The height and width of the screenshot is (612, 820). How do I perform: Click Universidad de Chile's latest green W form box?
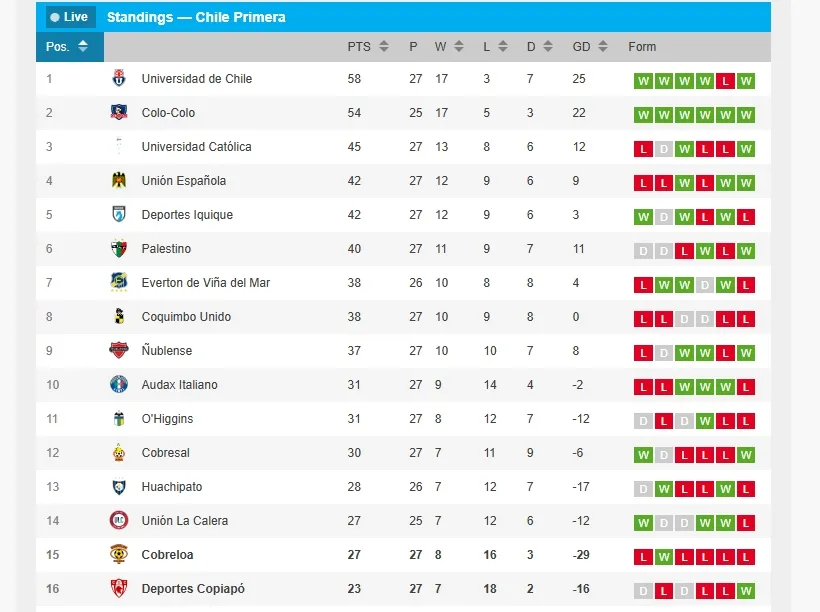(x=746, y=81)
